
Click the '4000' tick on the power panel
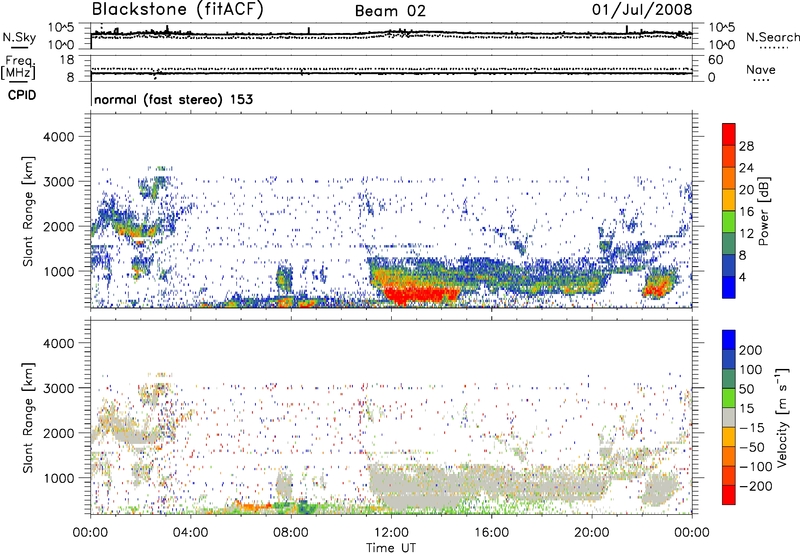pyautogui.click(x=58, y=137)
